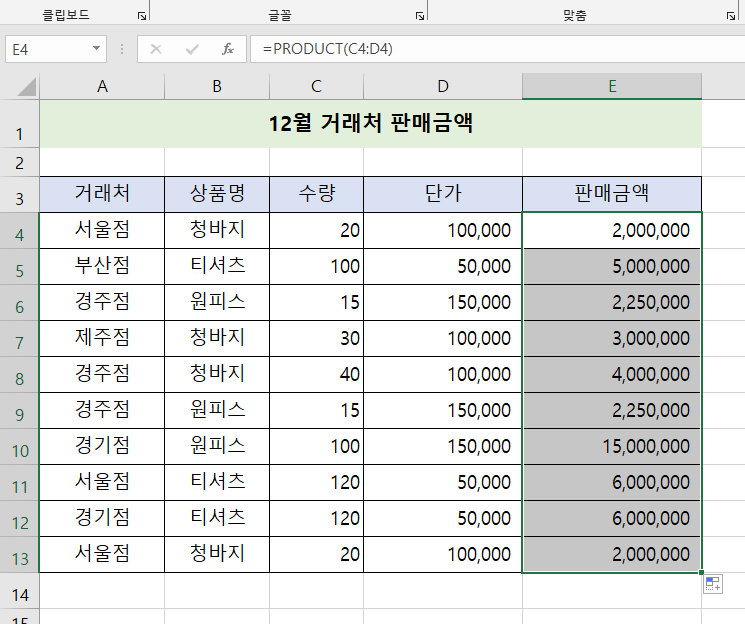Viewport: 745px width, 624px height.
Task: Click quantity 100 in row 5
Action: [x=316, y=267]
